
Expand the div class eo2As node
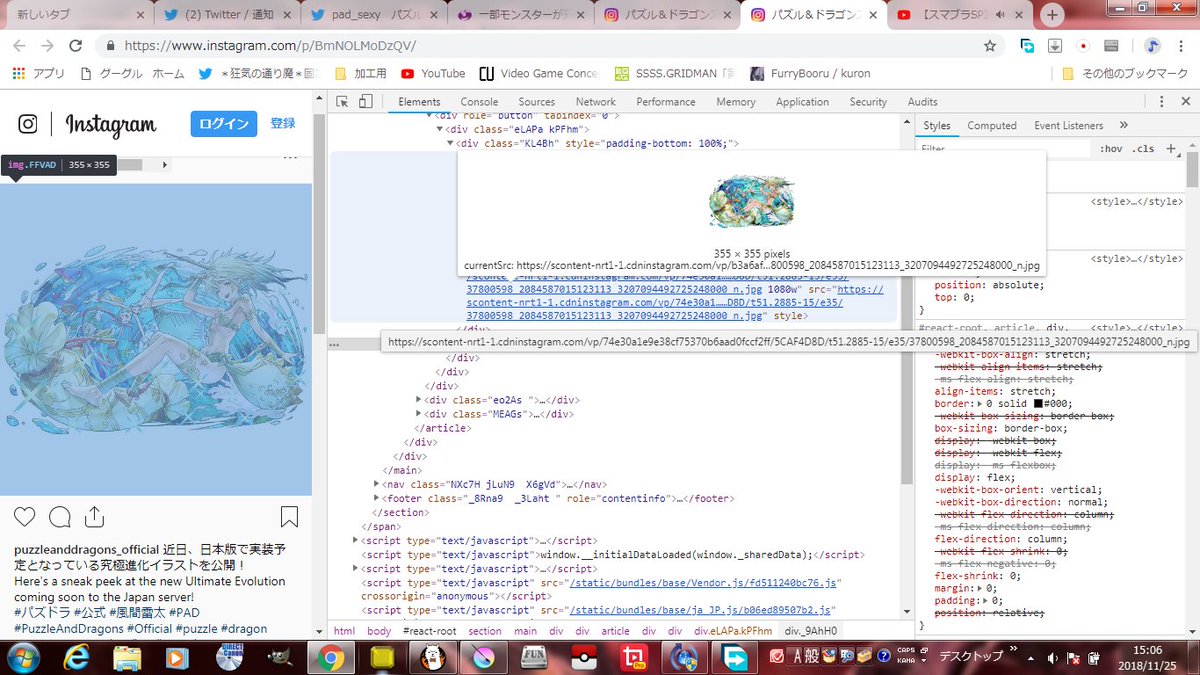[x=419, y=400]
